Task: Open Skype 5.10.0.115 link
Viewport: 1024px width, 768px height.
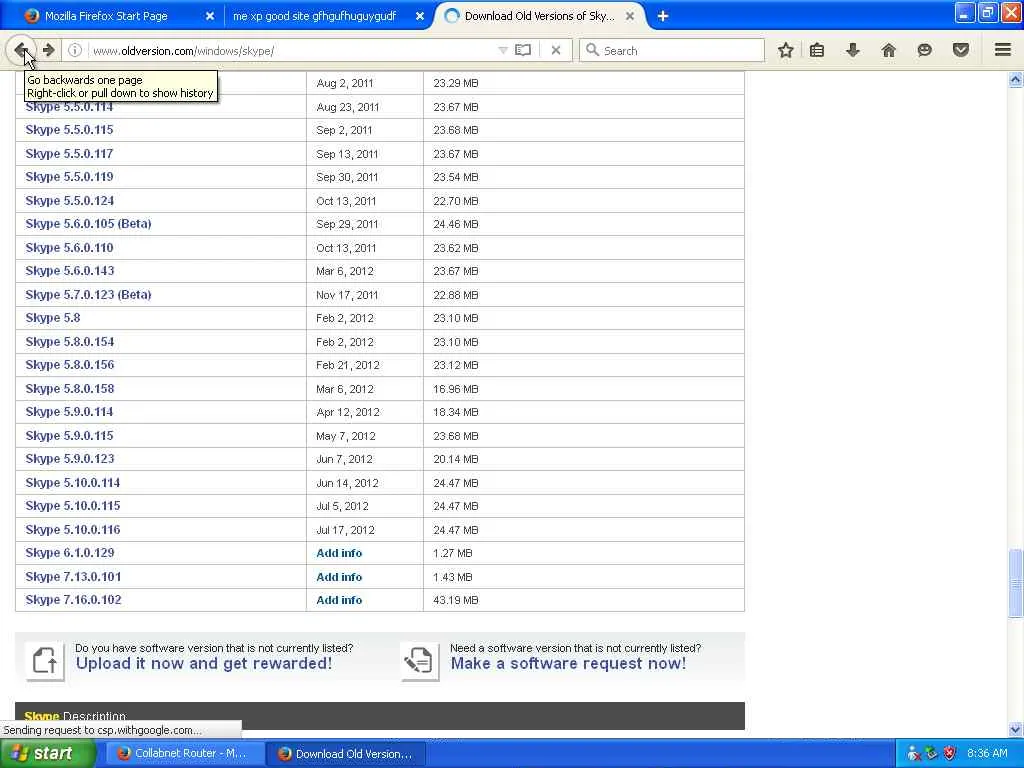Action: [72, 506]
